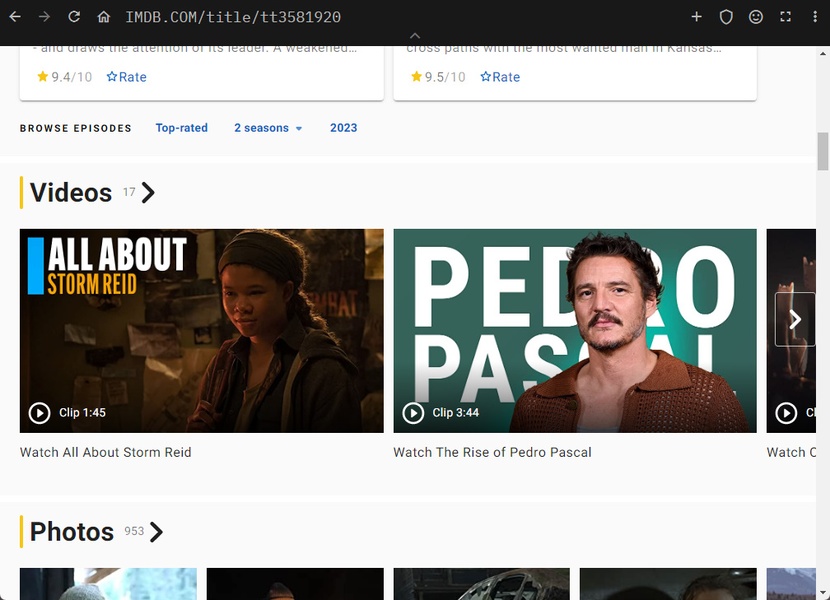Rate the 9.4 rated episode
Viewport: 830px width, 600px height.
coord(127,77)
